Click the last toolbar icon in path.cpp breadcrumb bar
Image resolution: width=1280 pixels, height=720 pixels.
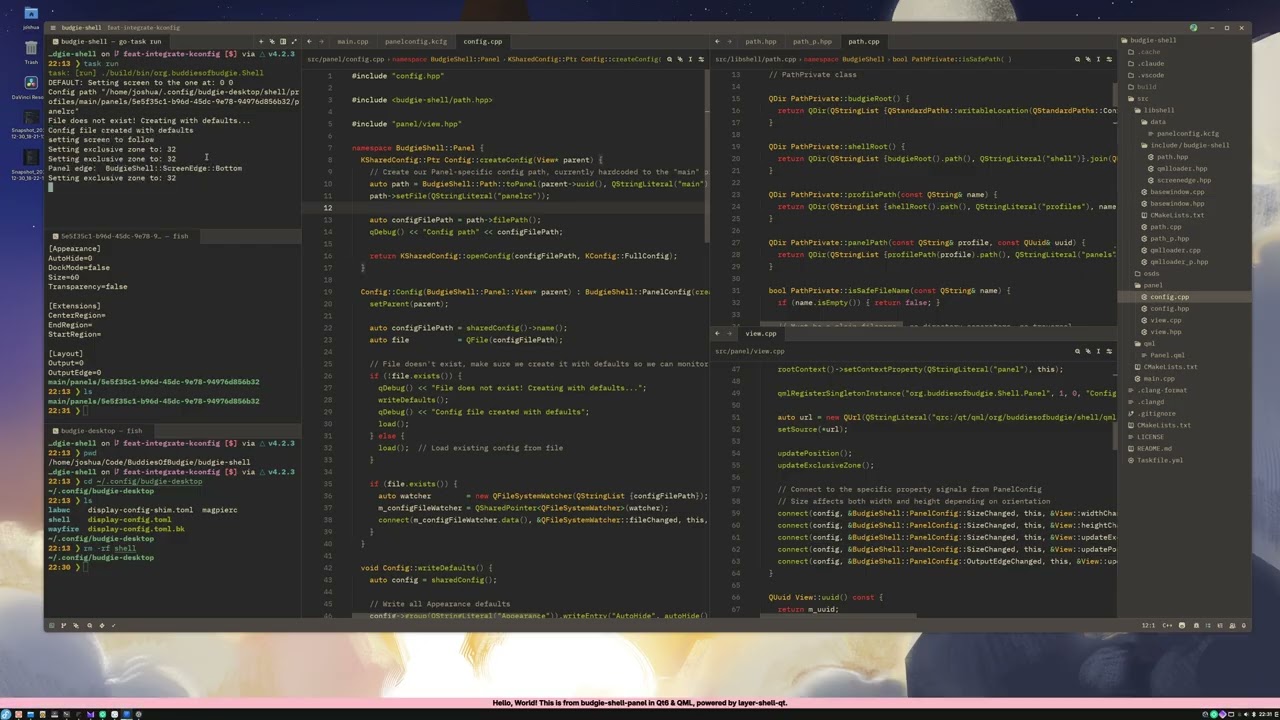[x=1109, y=59]
